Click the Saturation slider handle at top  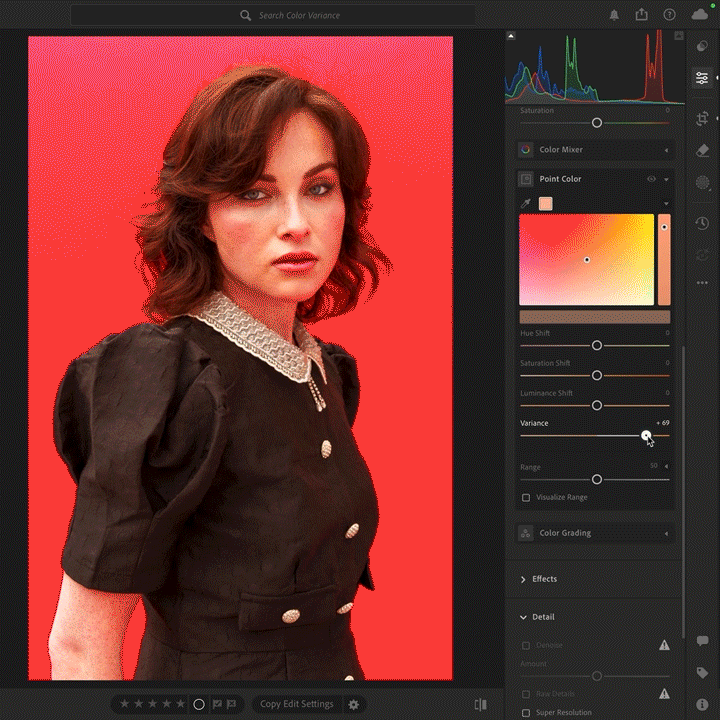[596, 123]
